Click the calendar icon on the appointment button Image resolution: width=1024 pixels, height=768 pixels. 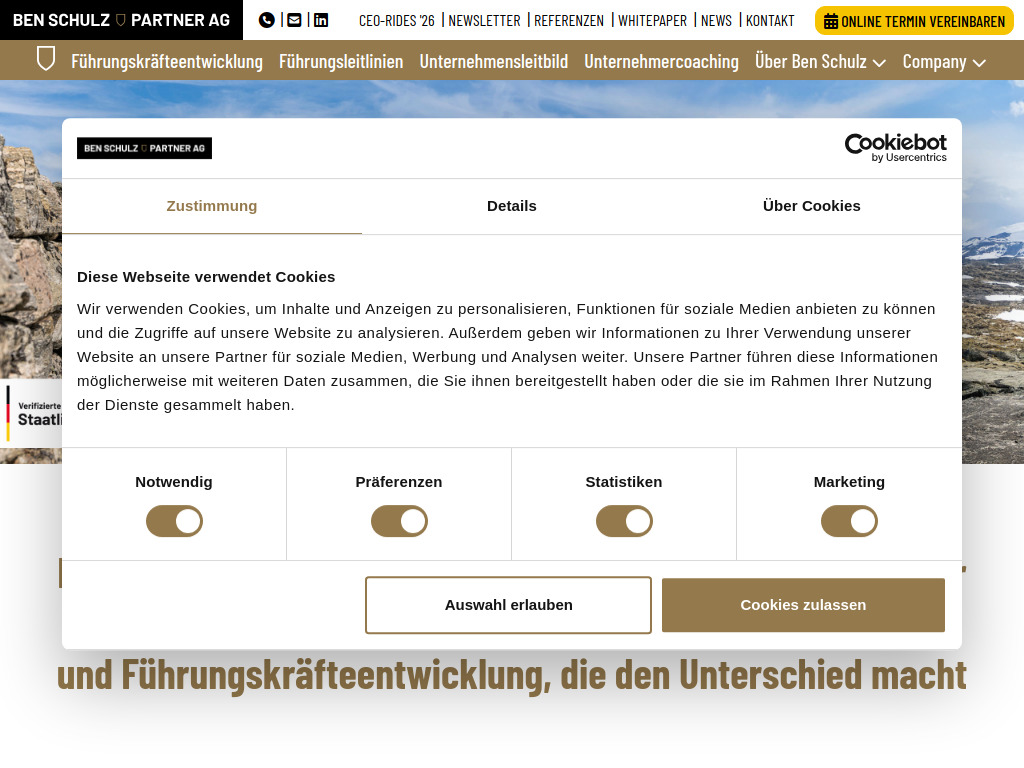pyautogui.click(x=833, y=19)
